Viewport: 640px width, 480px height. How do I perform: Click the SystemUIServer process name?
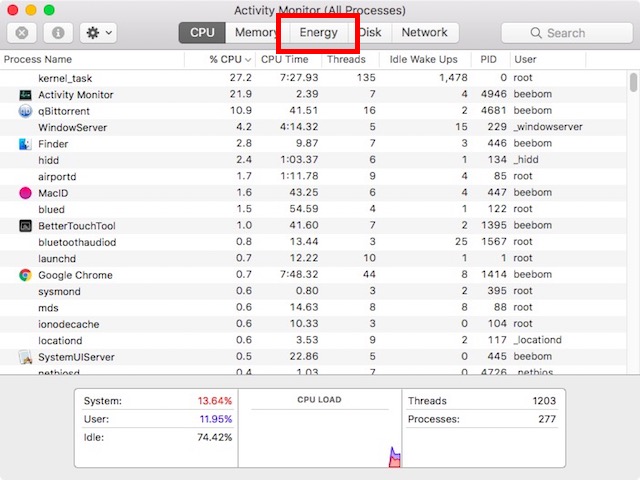click(76, 357)
